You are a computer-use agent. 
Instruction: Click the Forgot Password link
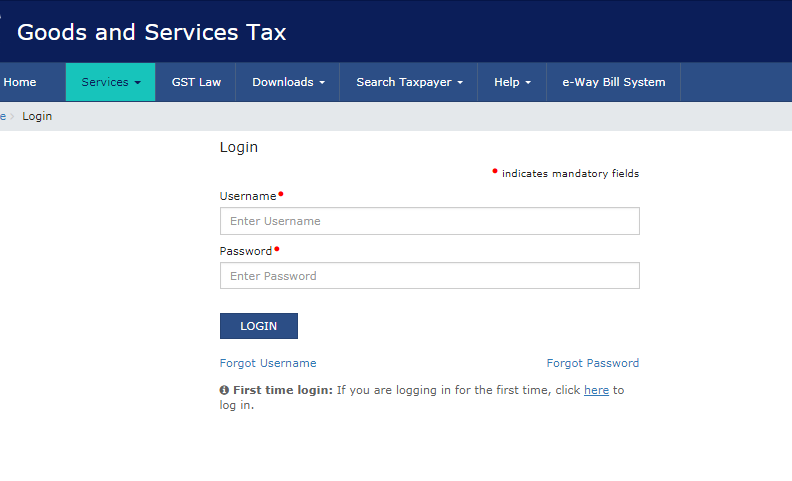592,363
